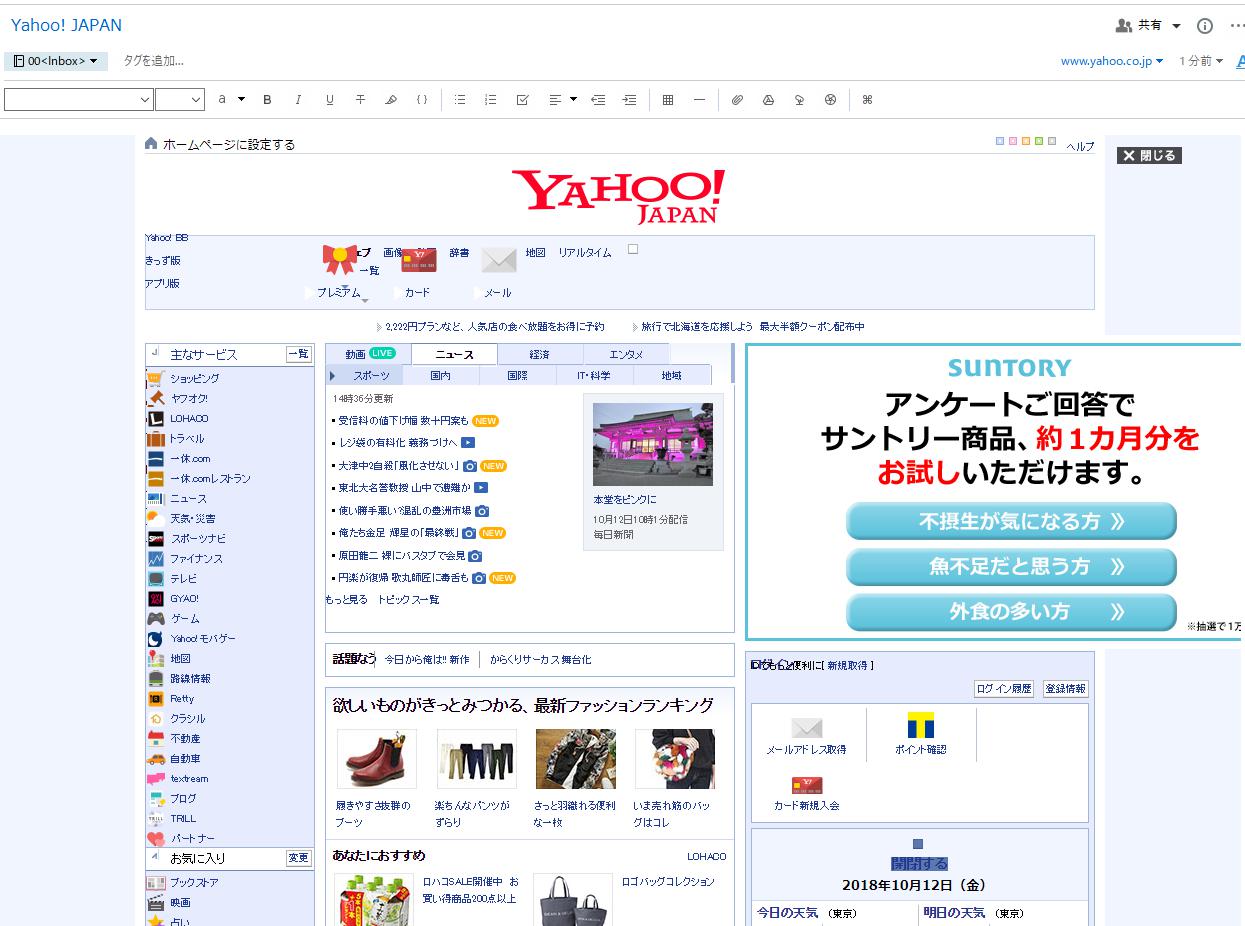Expand the 共有 share dropdown
The image size is (1245, 926).
click(x=1176, y=26)
